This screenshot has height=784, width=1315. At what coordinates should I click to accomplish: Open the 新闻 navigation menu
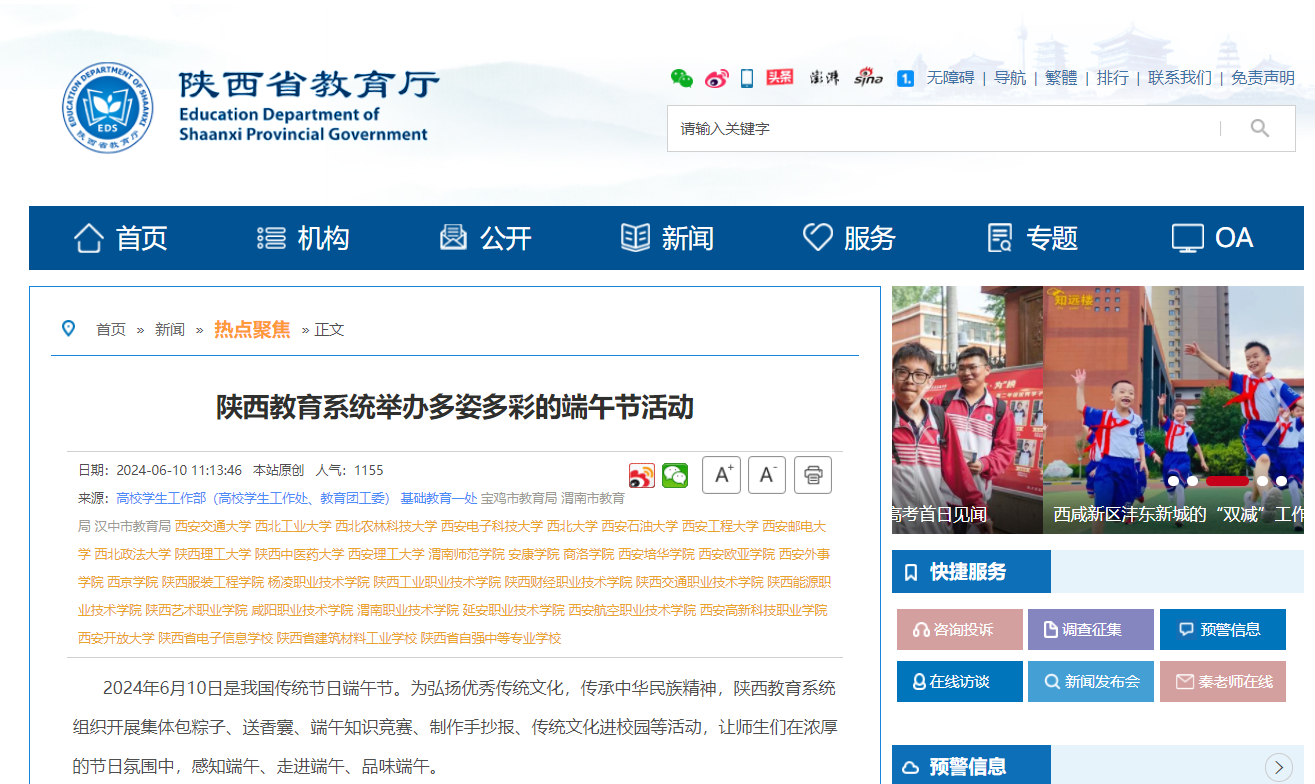(x=667, y=238)
